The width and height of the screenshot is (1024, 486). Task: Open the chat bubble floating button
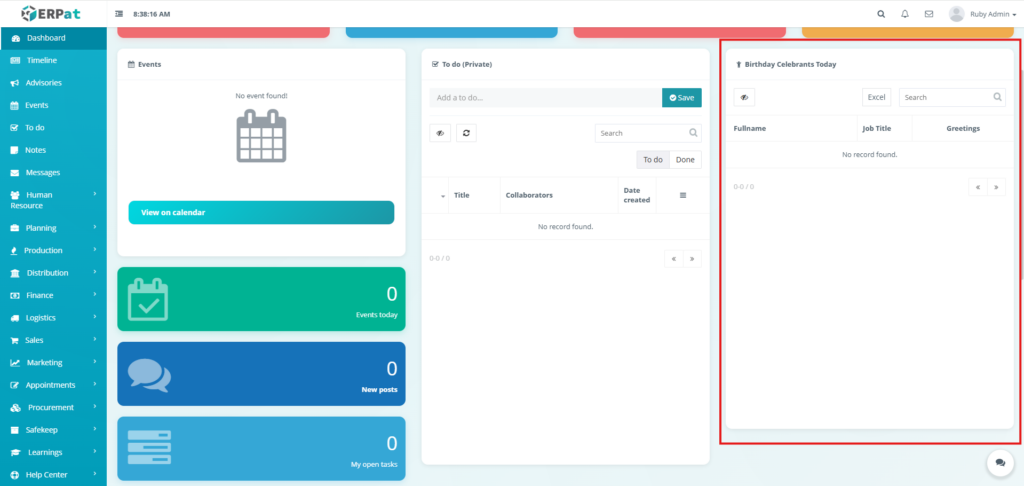[x=1000, y=463]
